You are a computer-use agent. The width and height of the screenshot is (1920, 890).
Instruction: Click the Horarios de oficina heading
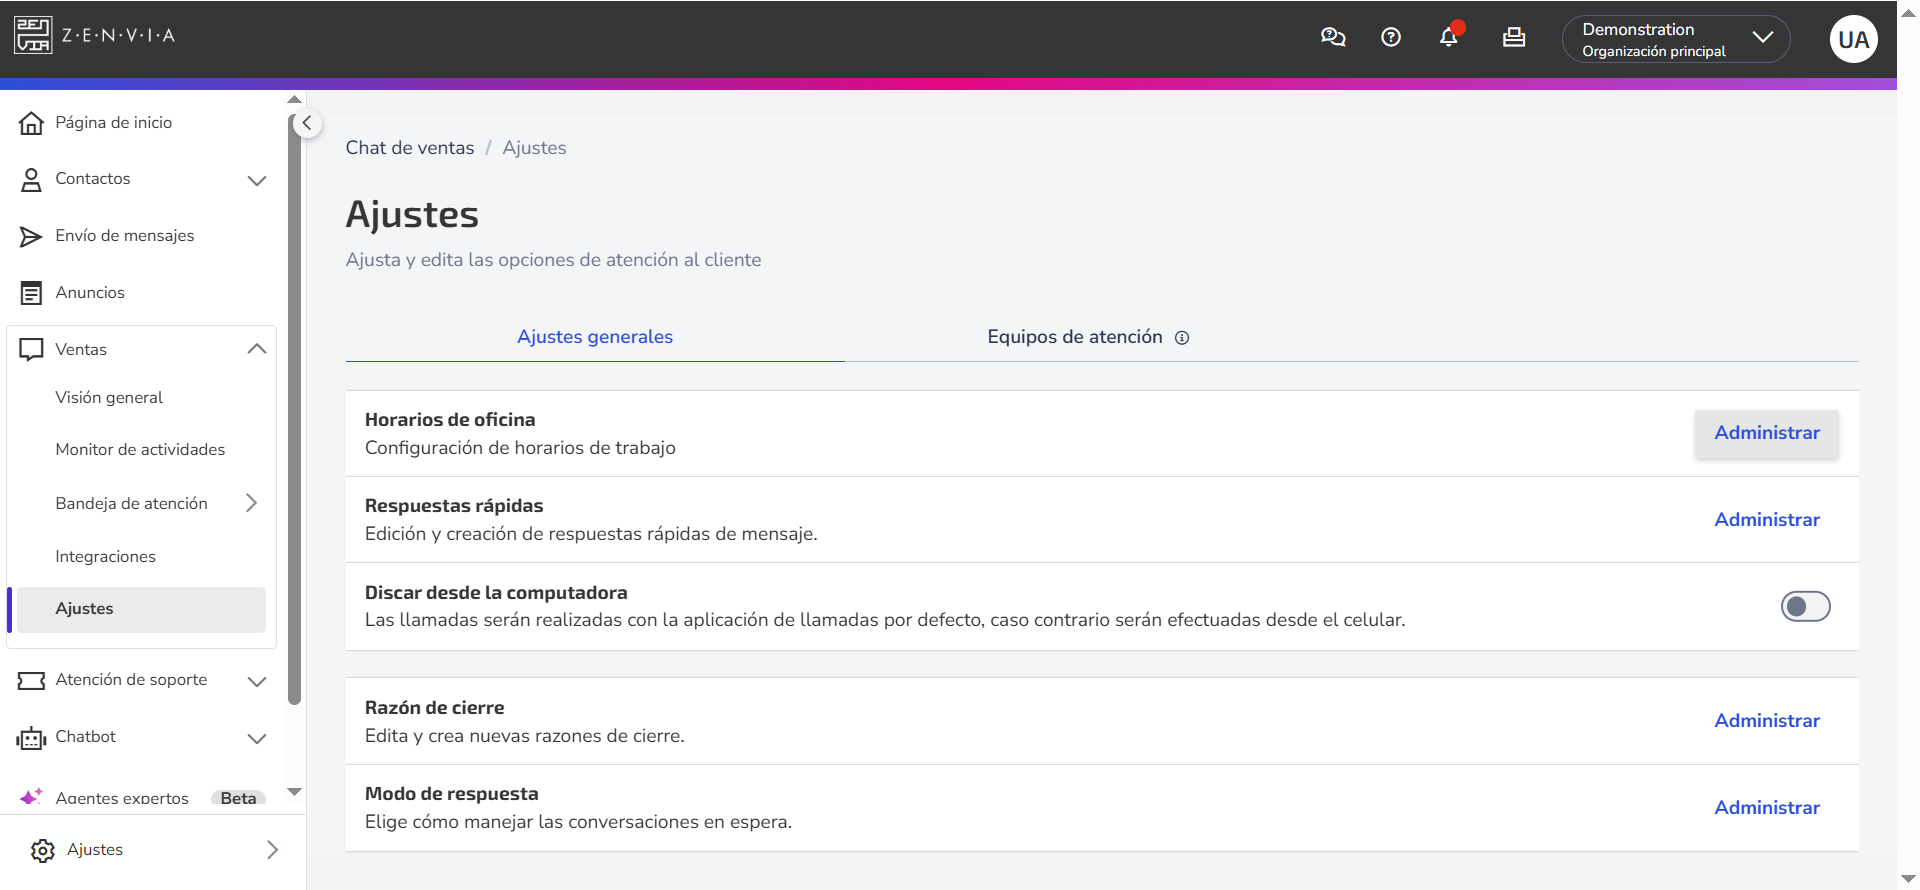coord(450,420)
